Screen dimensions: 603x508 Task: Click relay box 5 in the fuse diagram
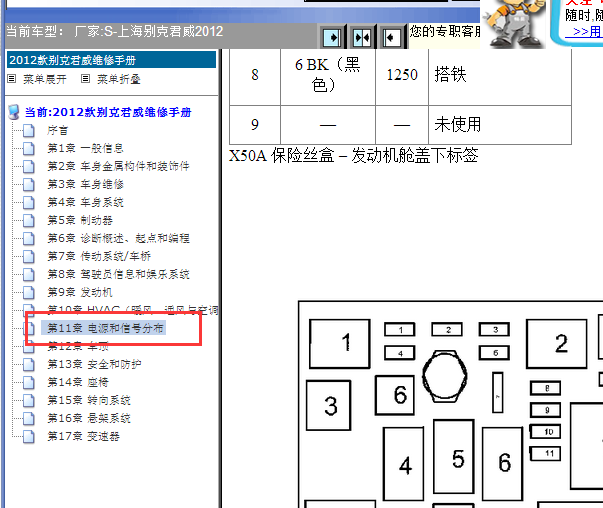coord(454,456)
